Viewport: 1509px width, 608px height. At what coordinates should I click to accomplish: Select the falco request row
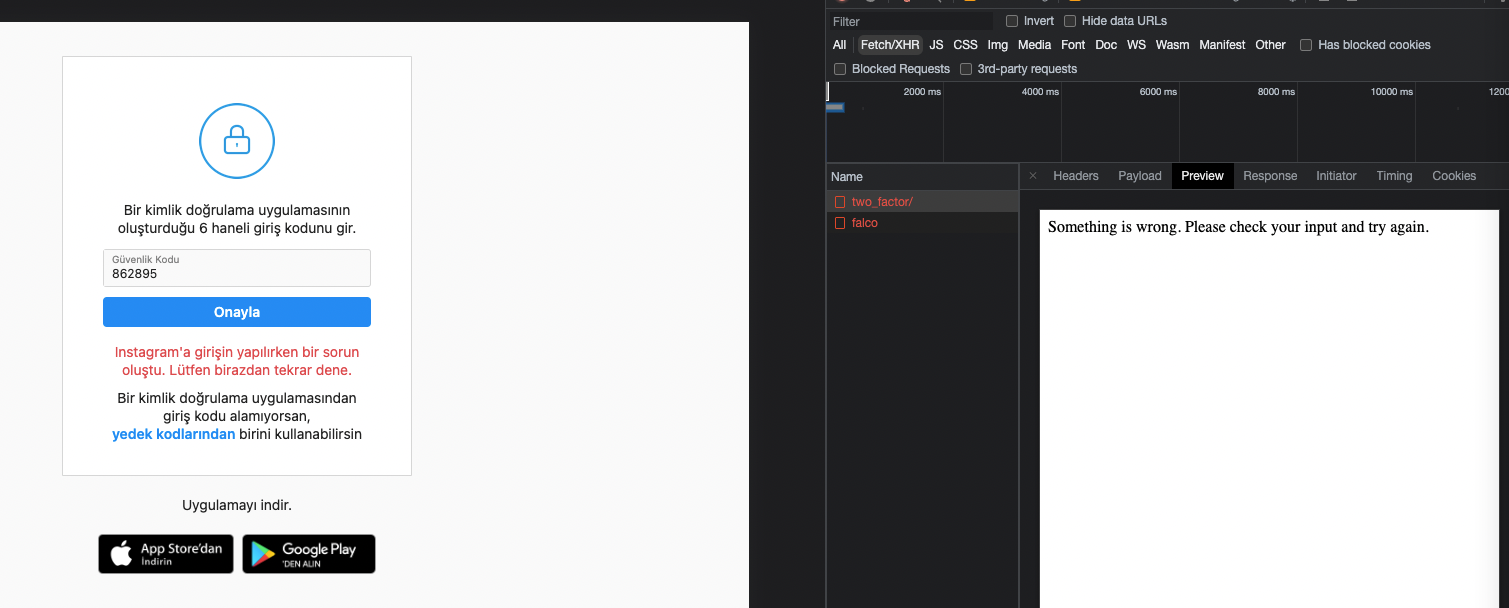(x=922, y=223)
